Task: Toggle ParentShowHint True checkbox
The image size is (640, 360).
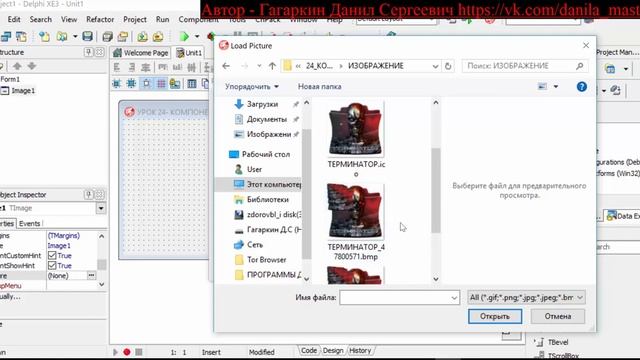Action: (x=52, y=265)
